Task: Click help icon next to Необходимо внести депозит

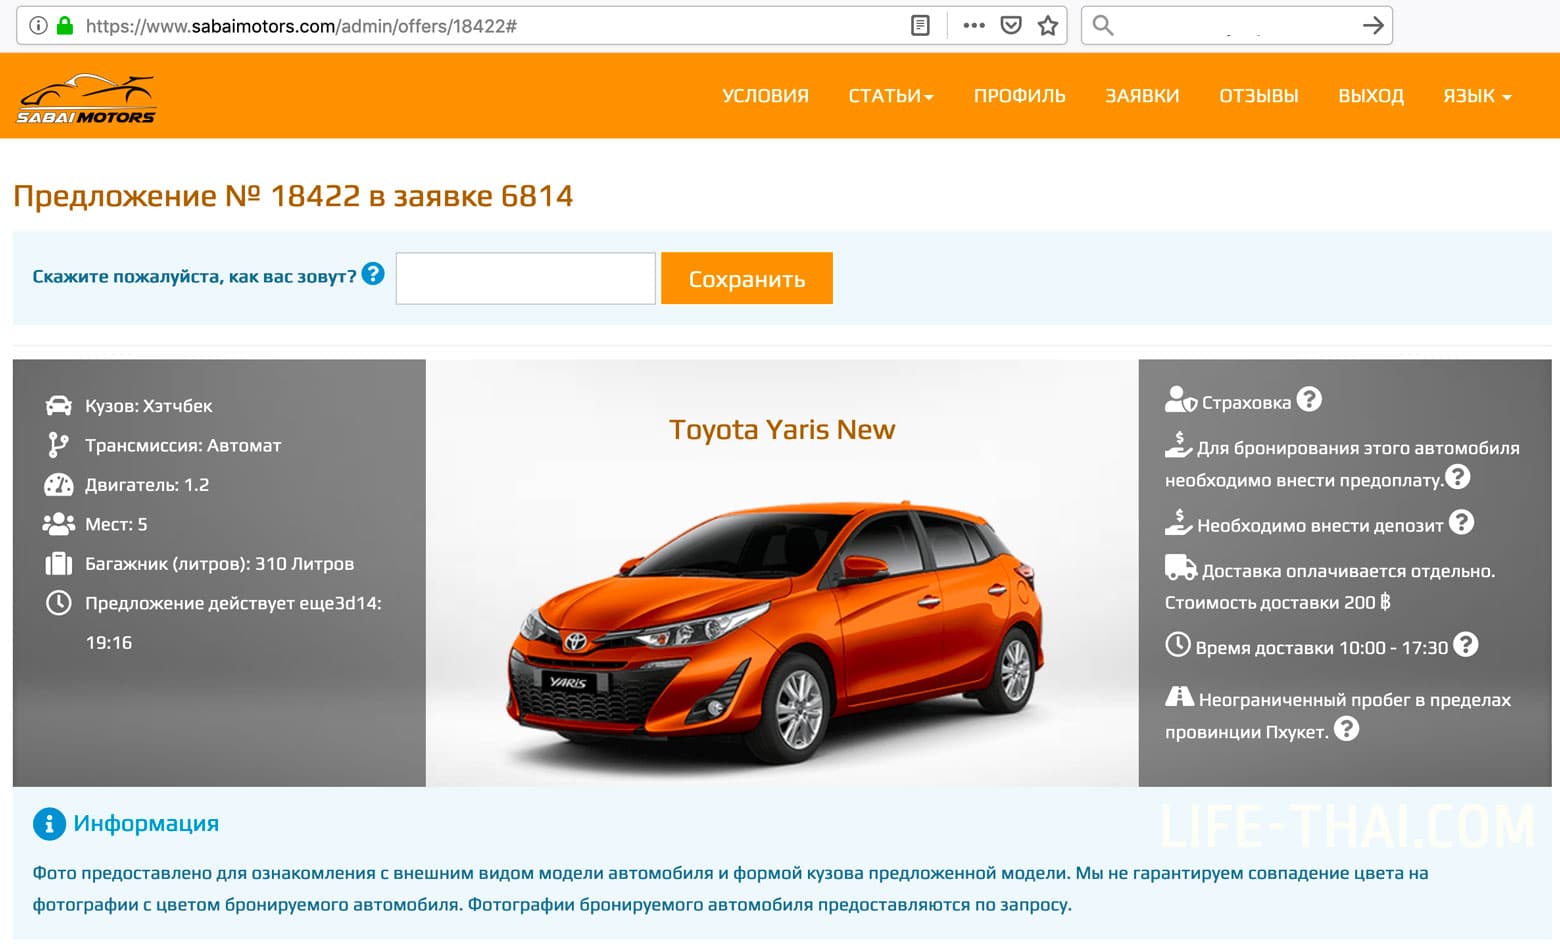Action: pos(1462,523)
